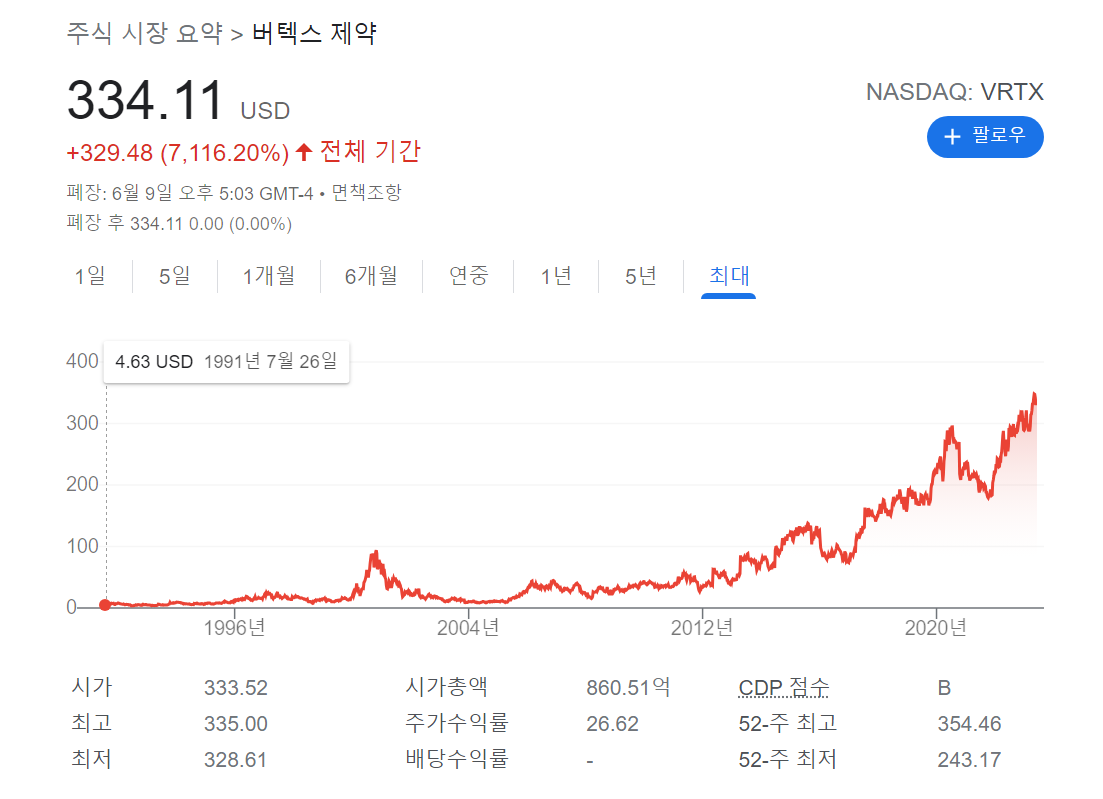Pick the 5년 range tab
Viewport: 1103px width, 799px height.
tap(640, 276)
